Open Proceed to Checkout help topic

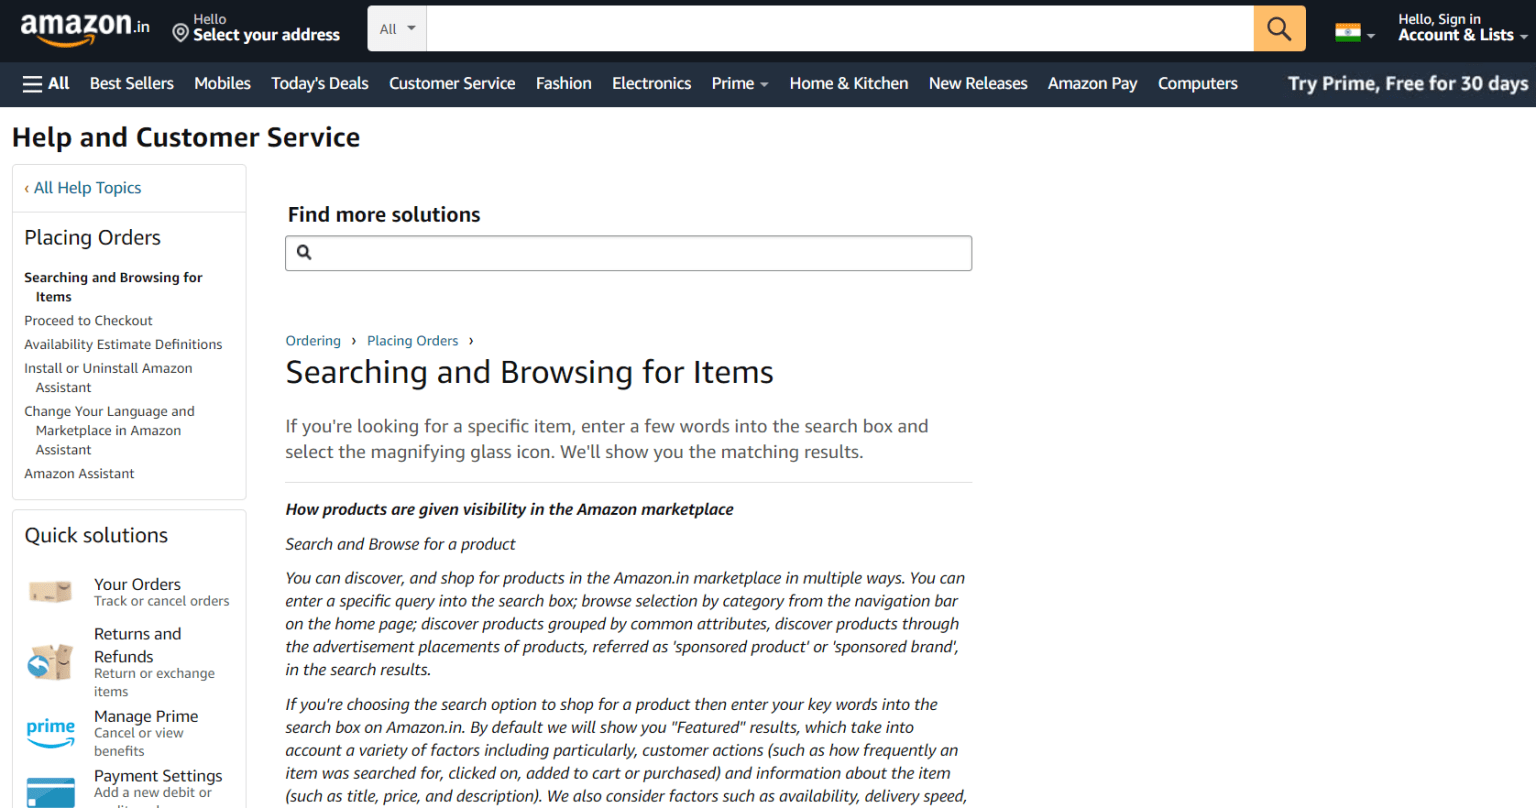[x=88, y=321]
